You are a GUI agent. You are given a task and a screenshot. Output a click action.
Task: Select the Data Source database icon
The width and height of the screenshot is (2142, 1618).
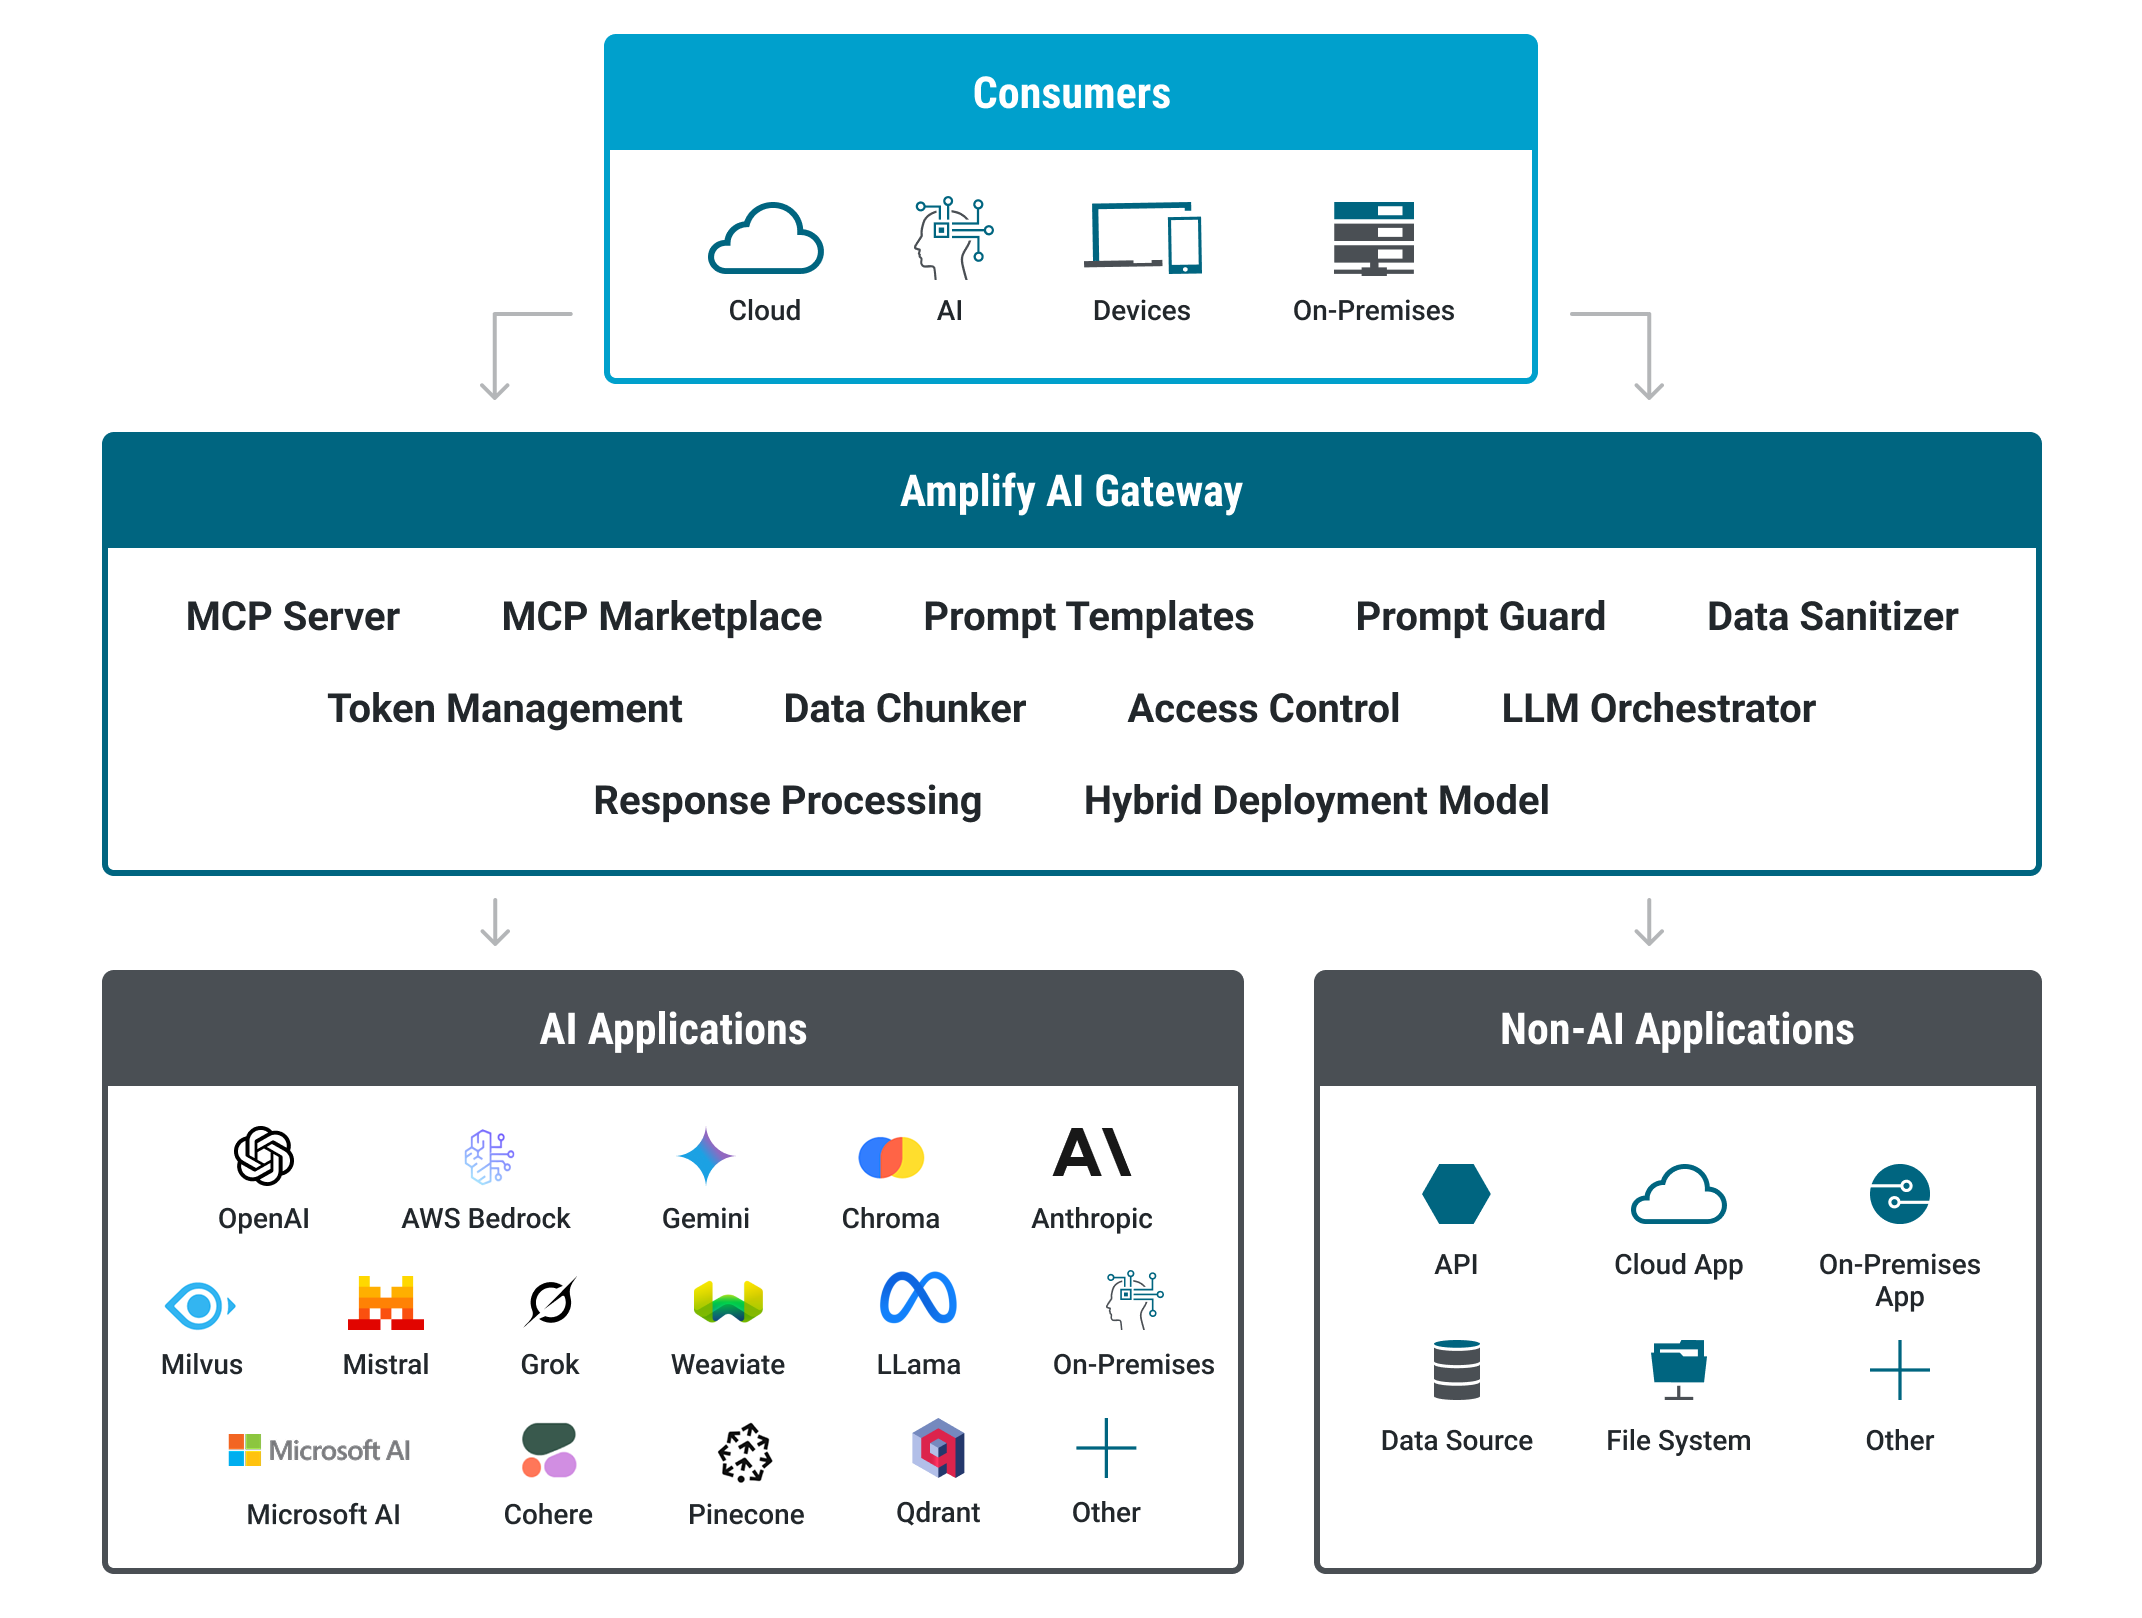[1456, 1369]
